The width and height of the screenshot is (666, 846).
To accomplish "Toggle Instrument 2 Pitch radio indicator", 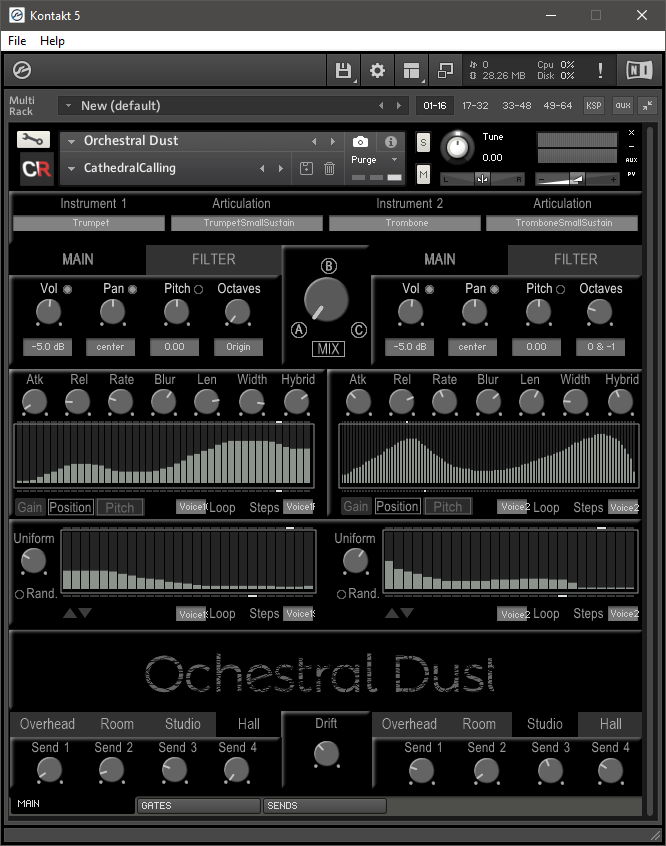I will tap(560, 289).
